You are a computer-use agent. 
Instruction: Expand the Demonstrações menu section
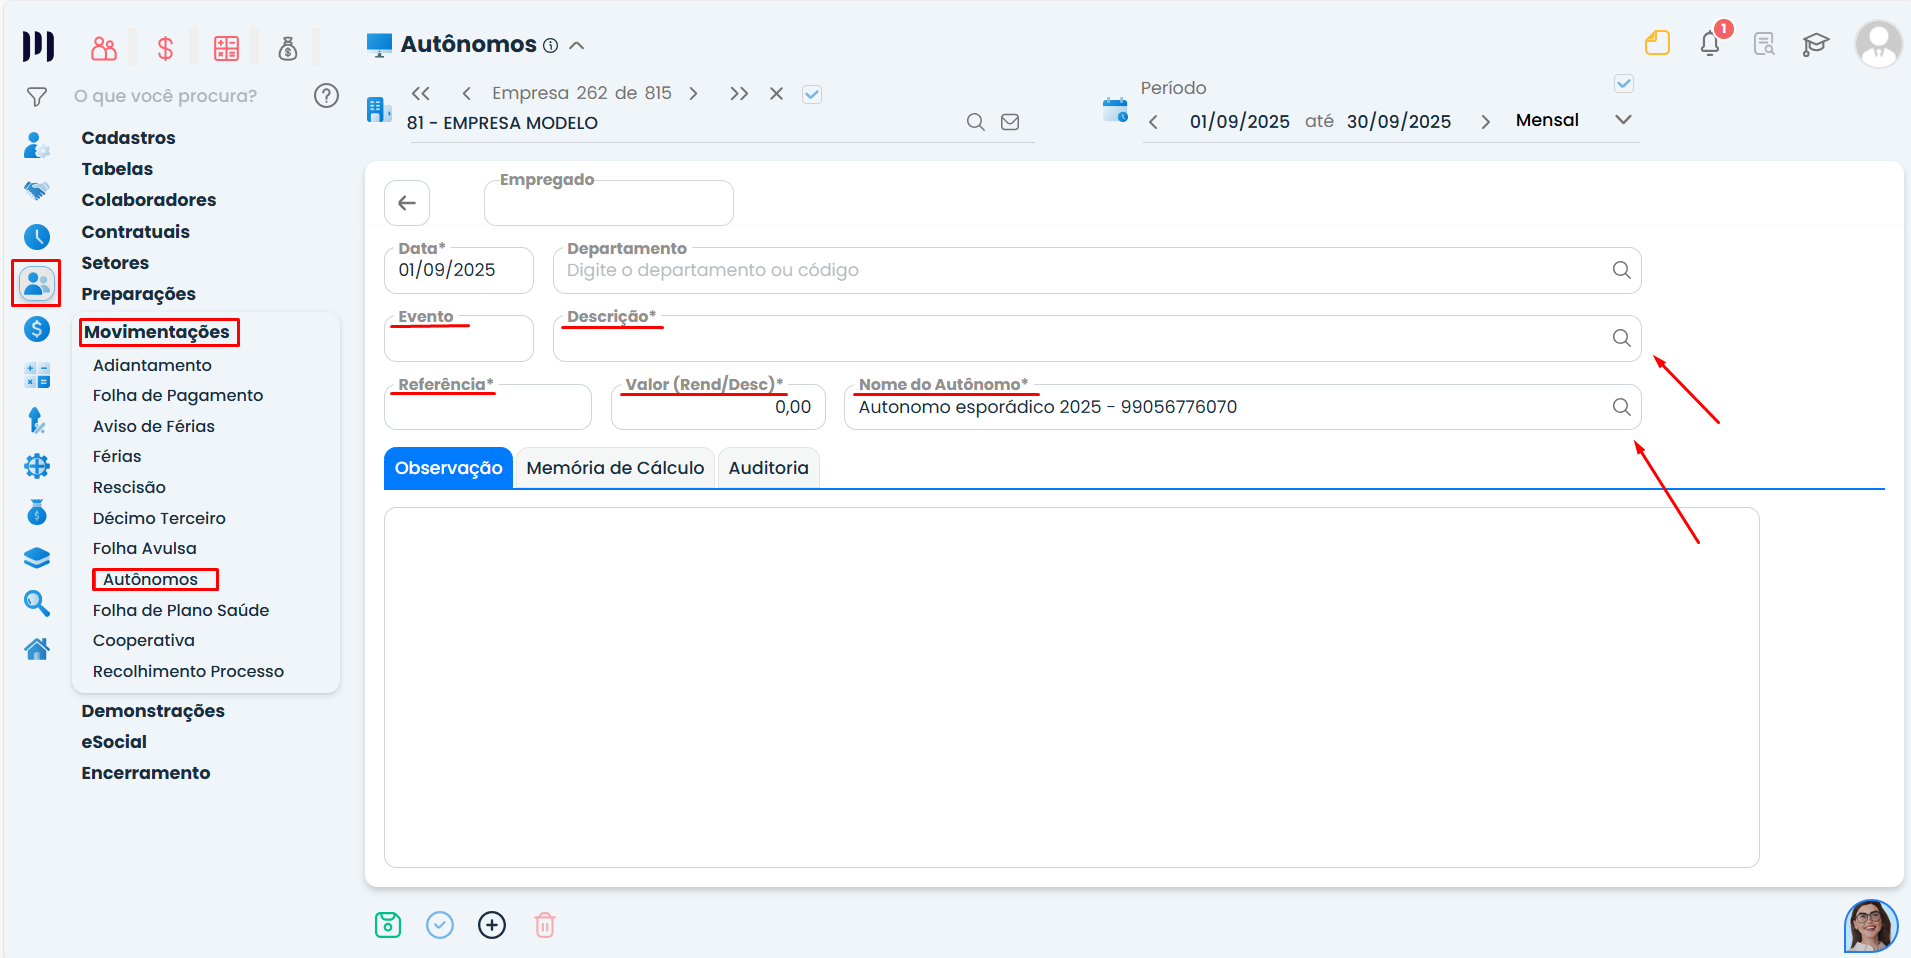tap(153, 711)
